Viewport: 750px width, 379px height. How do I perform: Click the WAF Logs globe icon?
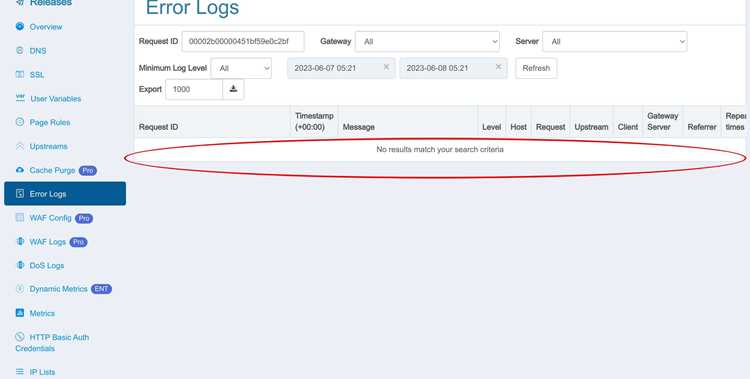coord(20,241)
